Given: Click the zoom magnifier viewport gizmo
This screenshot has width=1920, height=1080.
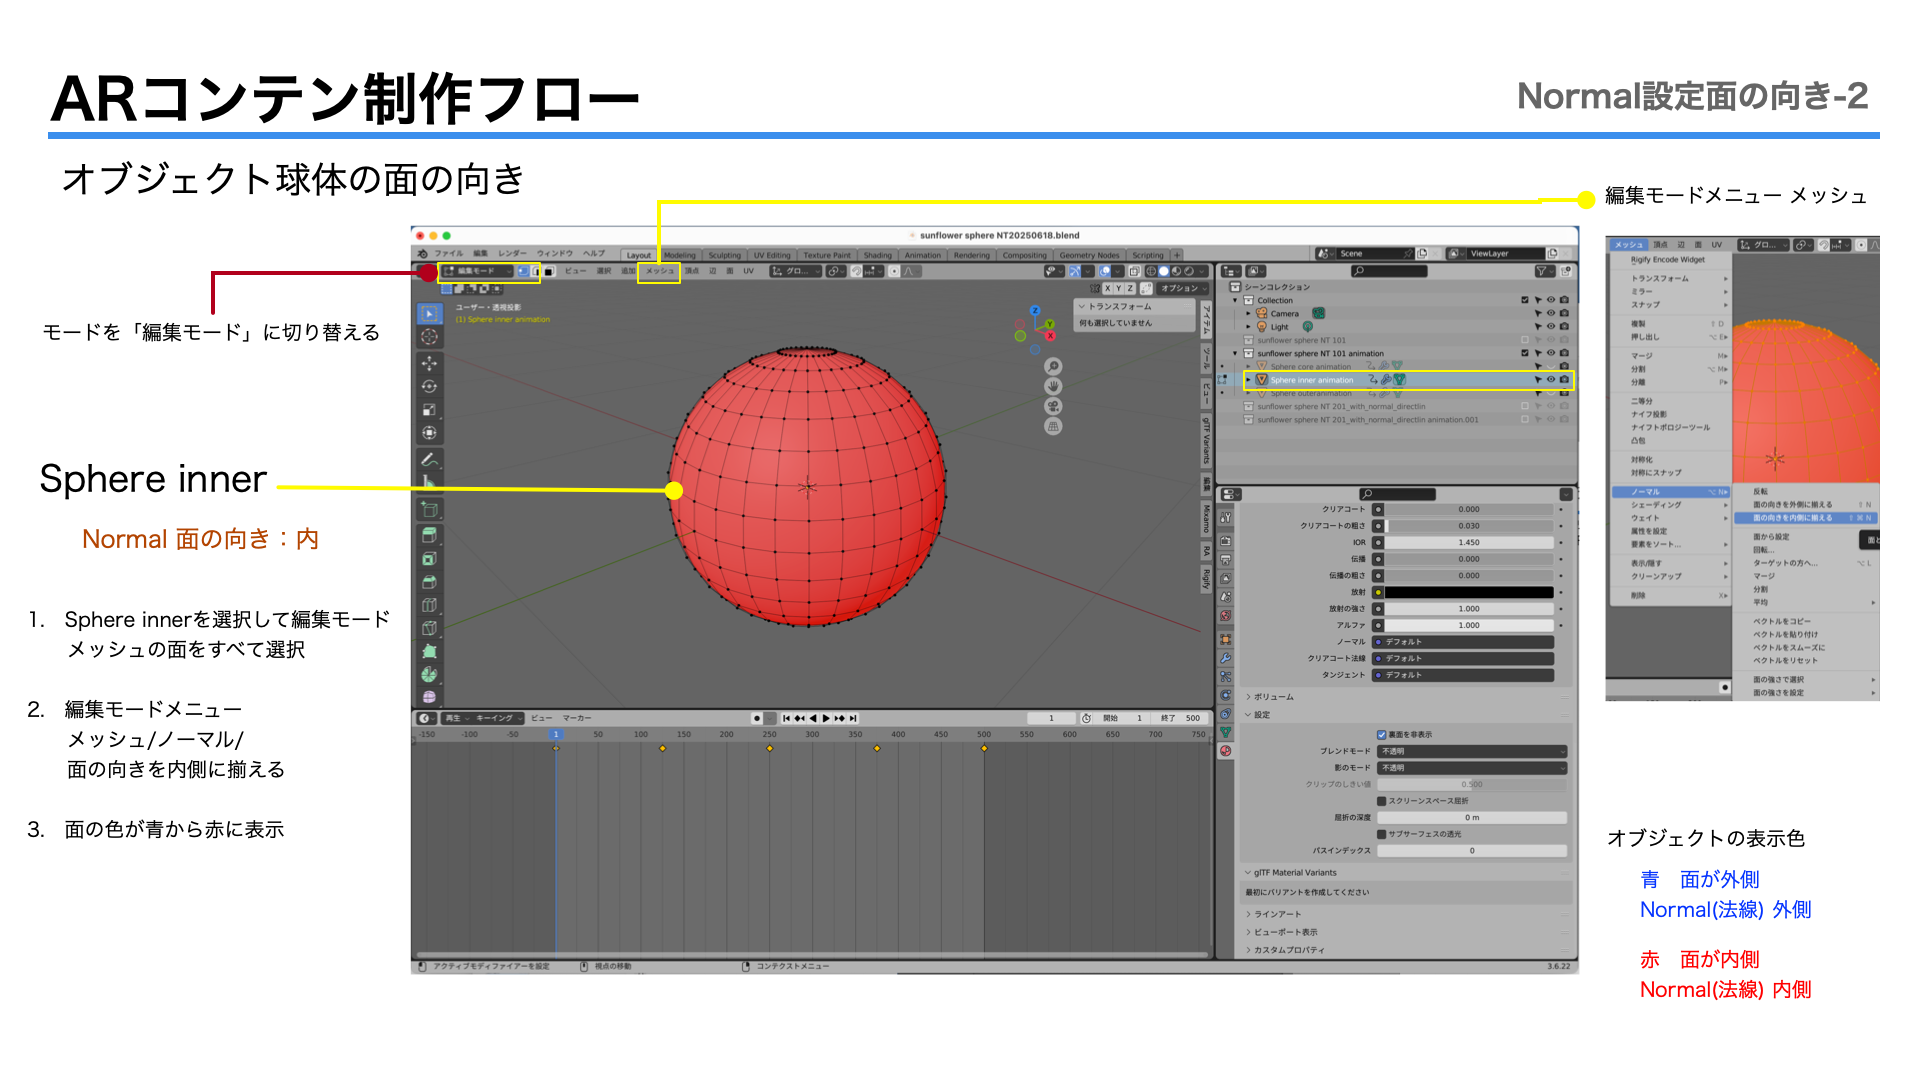Looking at the screenshot, I should pyautogui.click(x=1053, y=367).
